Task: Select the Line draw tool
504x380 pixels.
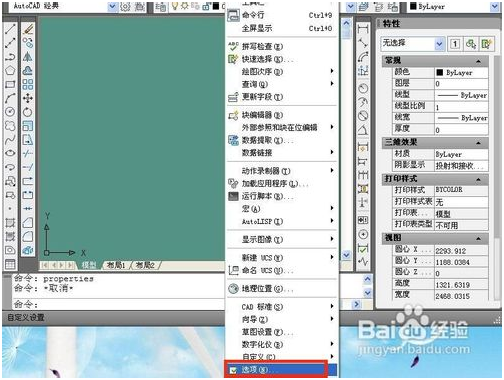Action: (x=10, y=29)
